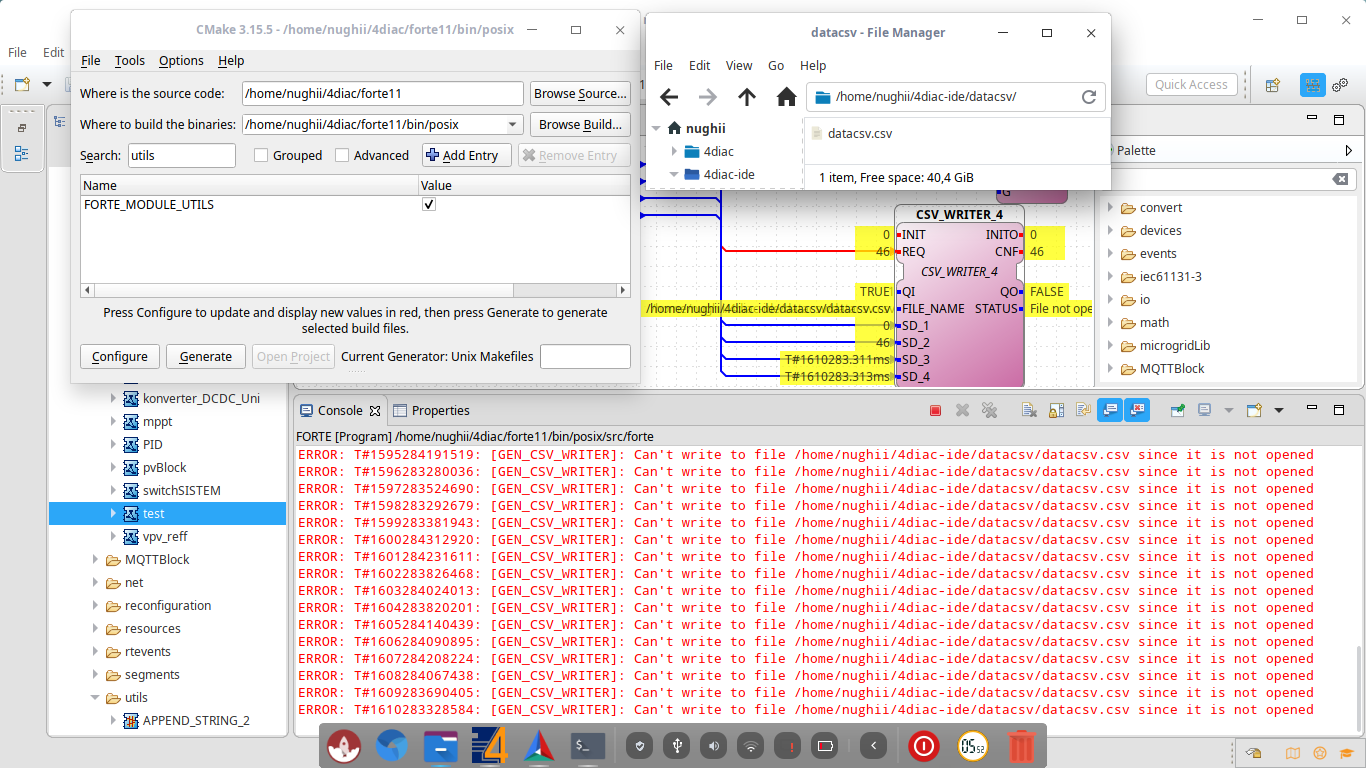The width and height of the screenshot is (1366, 768).
Task: Navigate to parent folder with up arrow
Action: click(747, 97)
